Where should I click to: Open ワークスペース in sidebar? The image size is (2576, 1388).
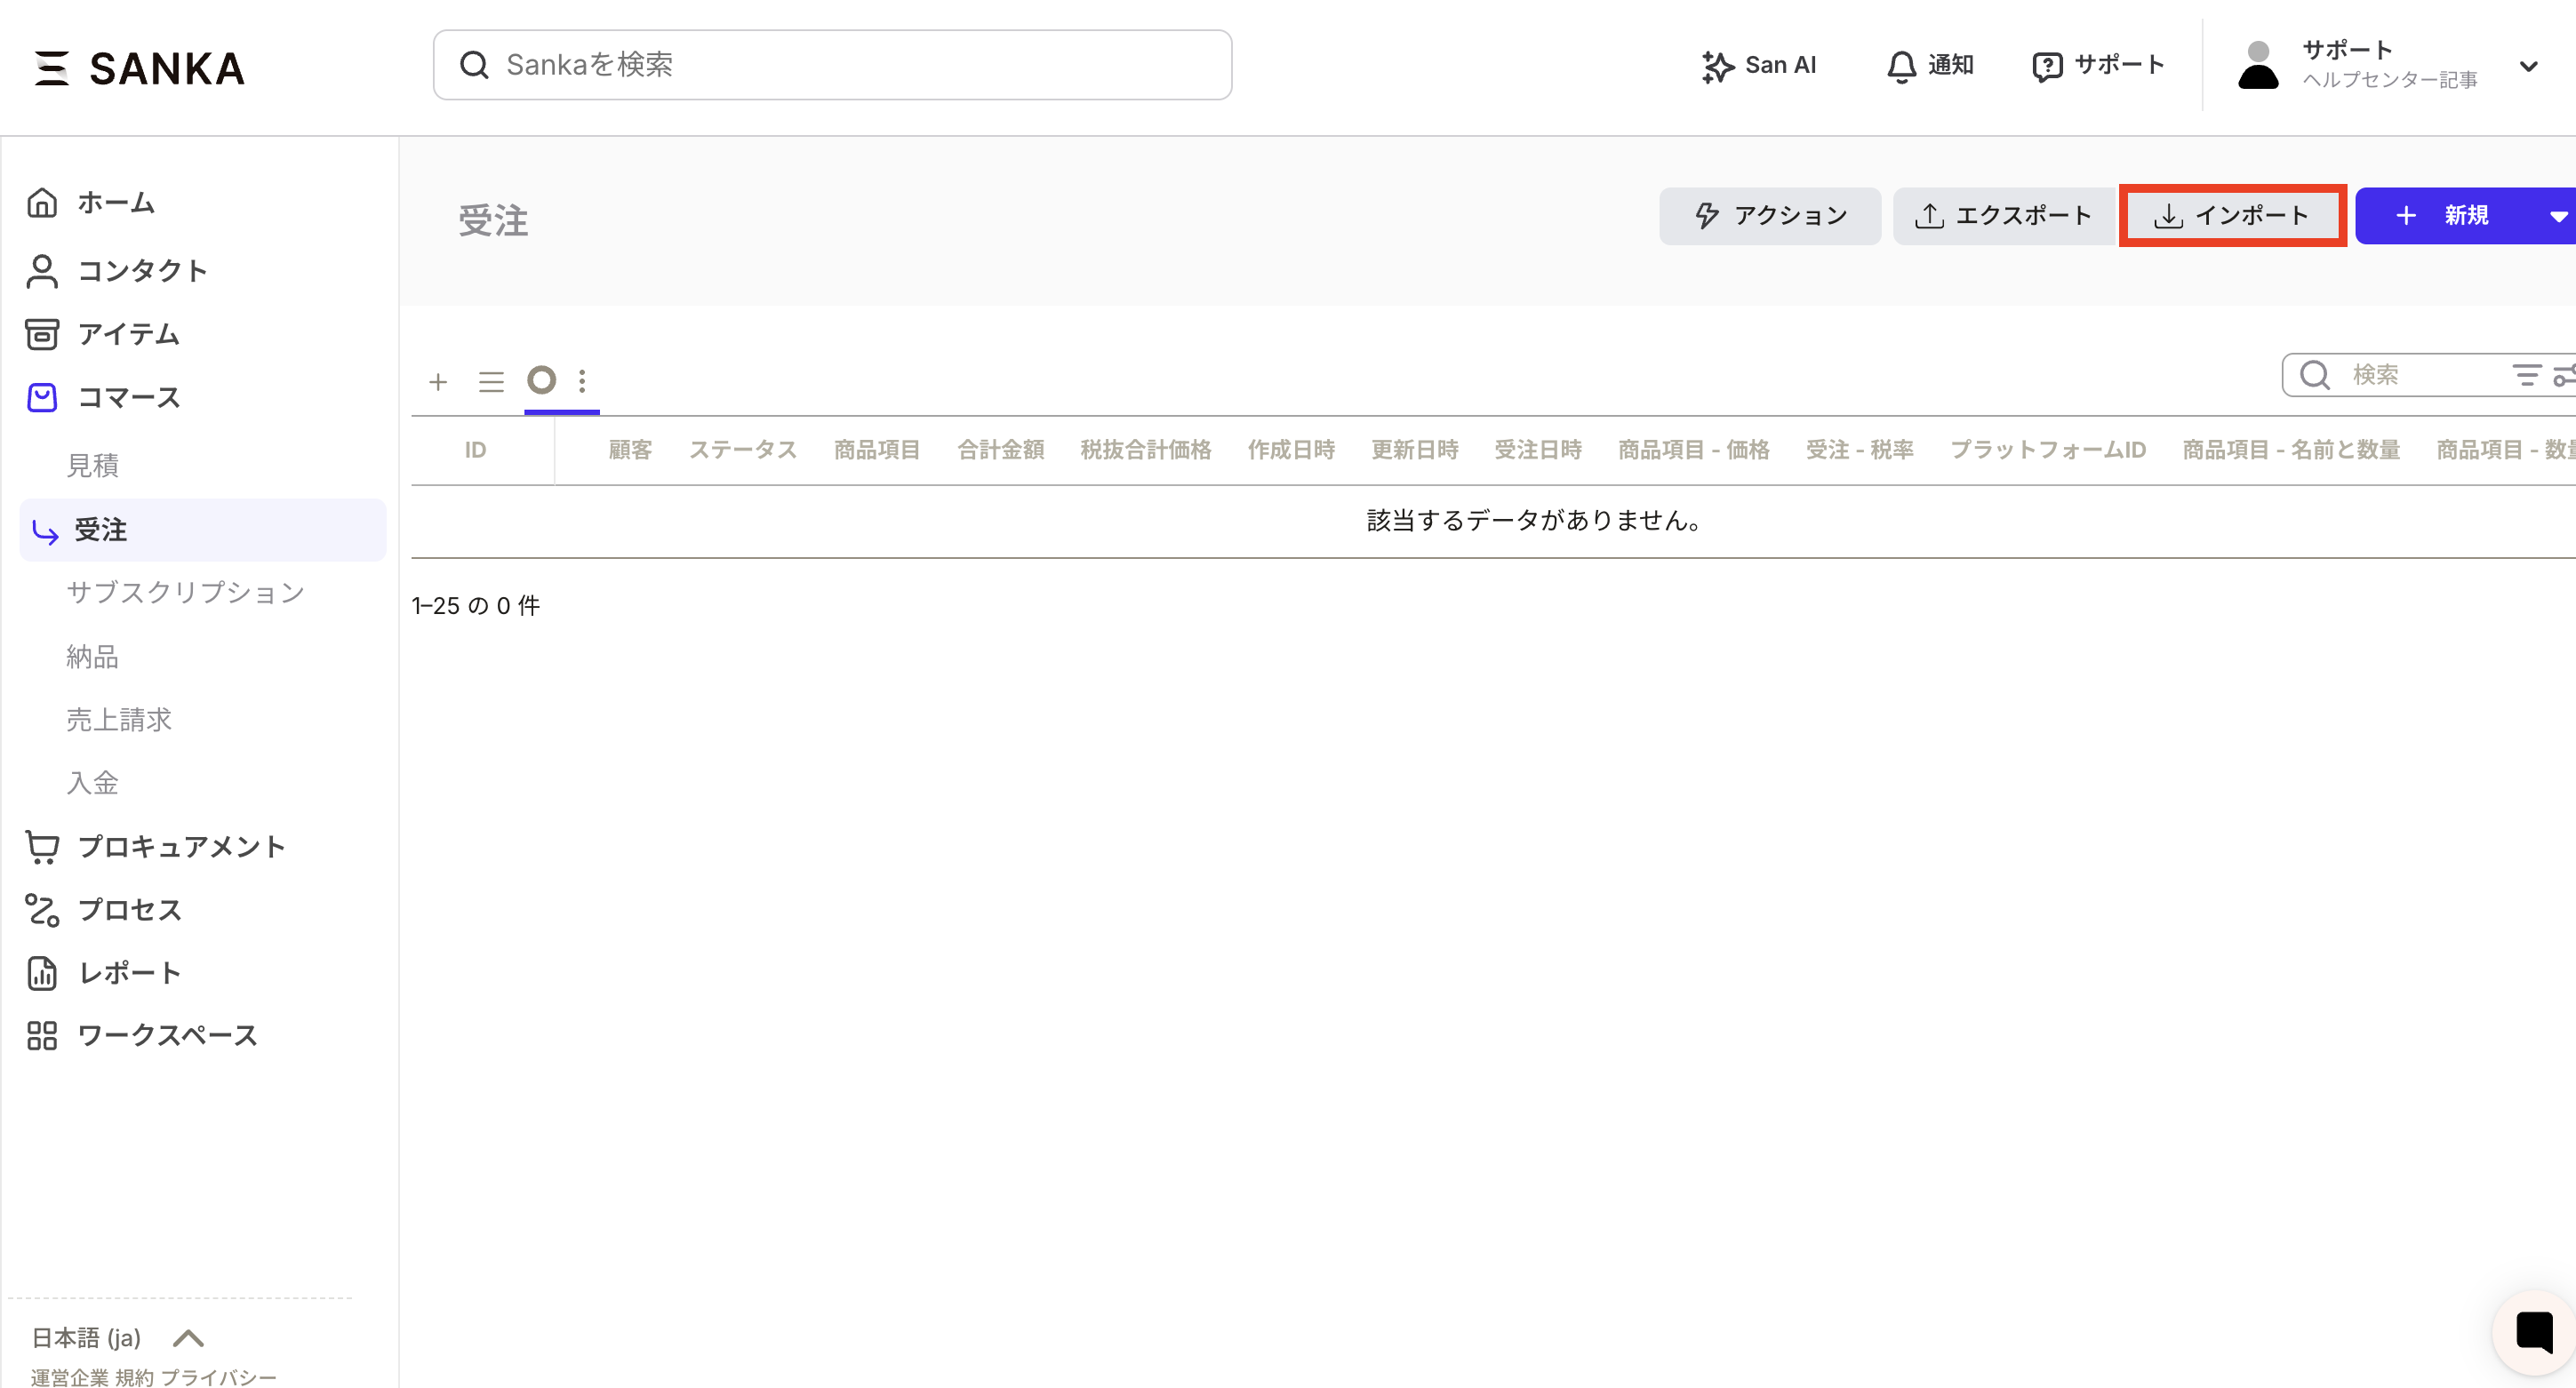click(x=142, y=1035)
